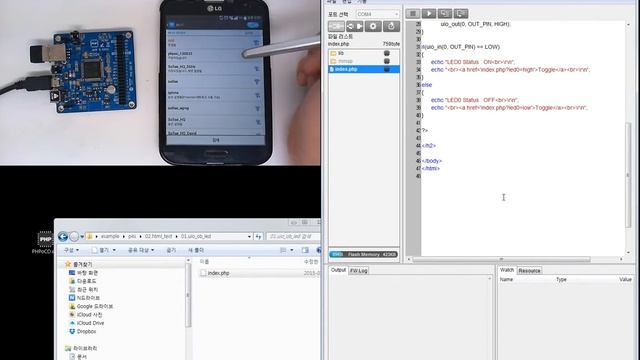Screen dimensions: 640x360
Task: Click the fourth editor toolbar icon at the right
Action: [460, 13]
